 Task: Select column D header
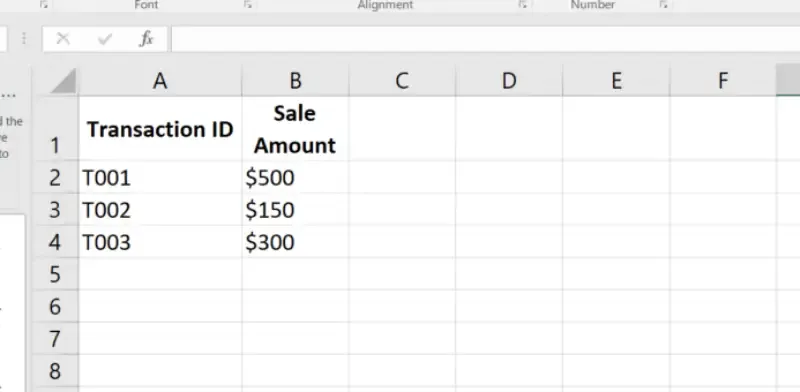[509, 81]
